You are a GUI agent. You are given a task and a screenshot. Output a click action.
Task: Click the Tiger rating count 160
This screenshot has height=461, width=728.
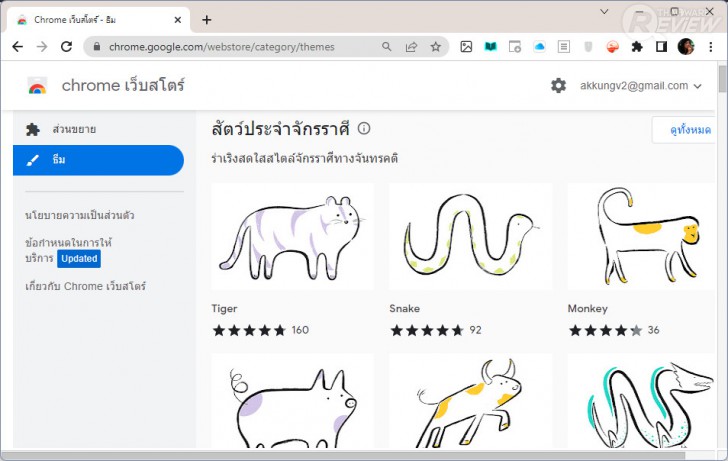click(300, 330)
